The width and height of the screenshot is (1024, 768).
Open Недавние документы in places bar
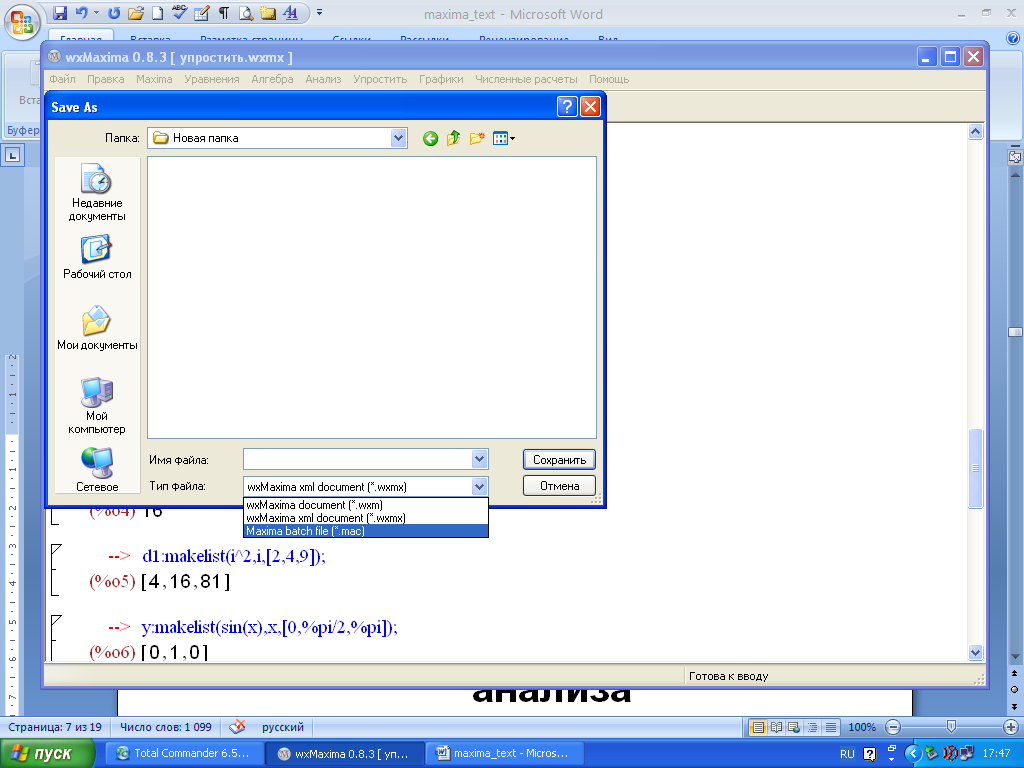(97, 192)
